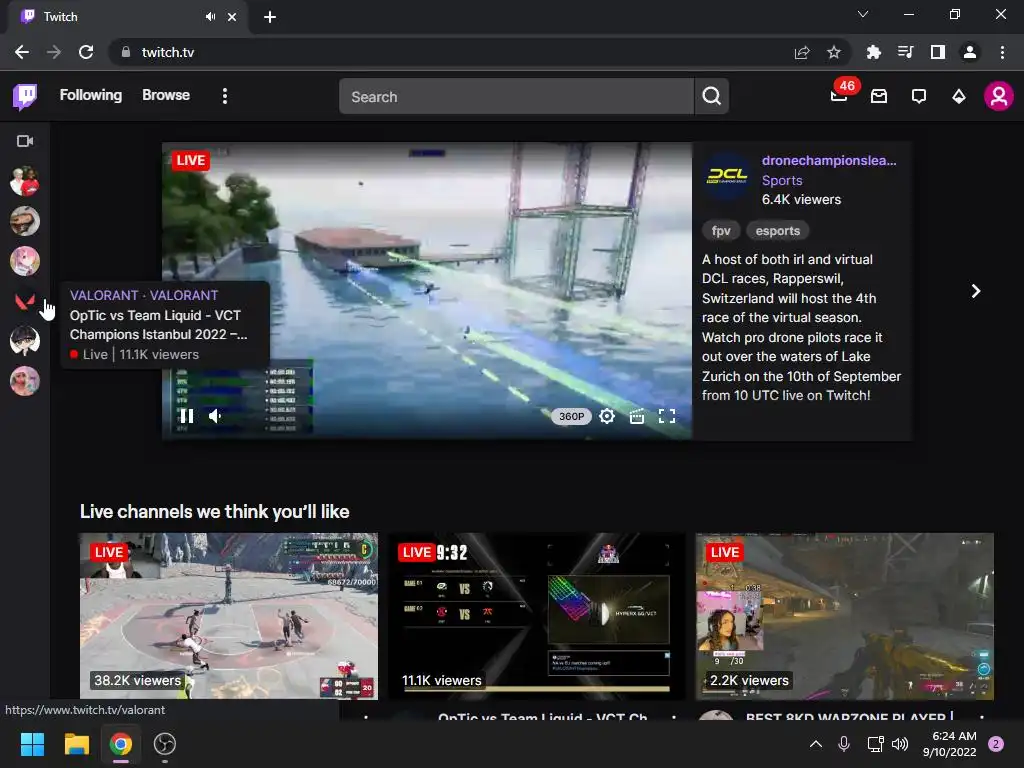
Task: Change the 360P quality setting
Action: tap(571, 417)
